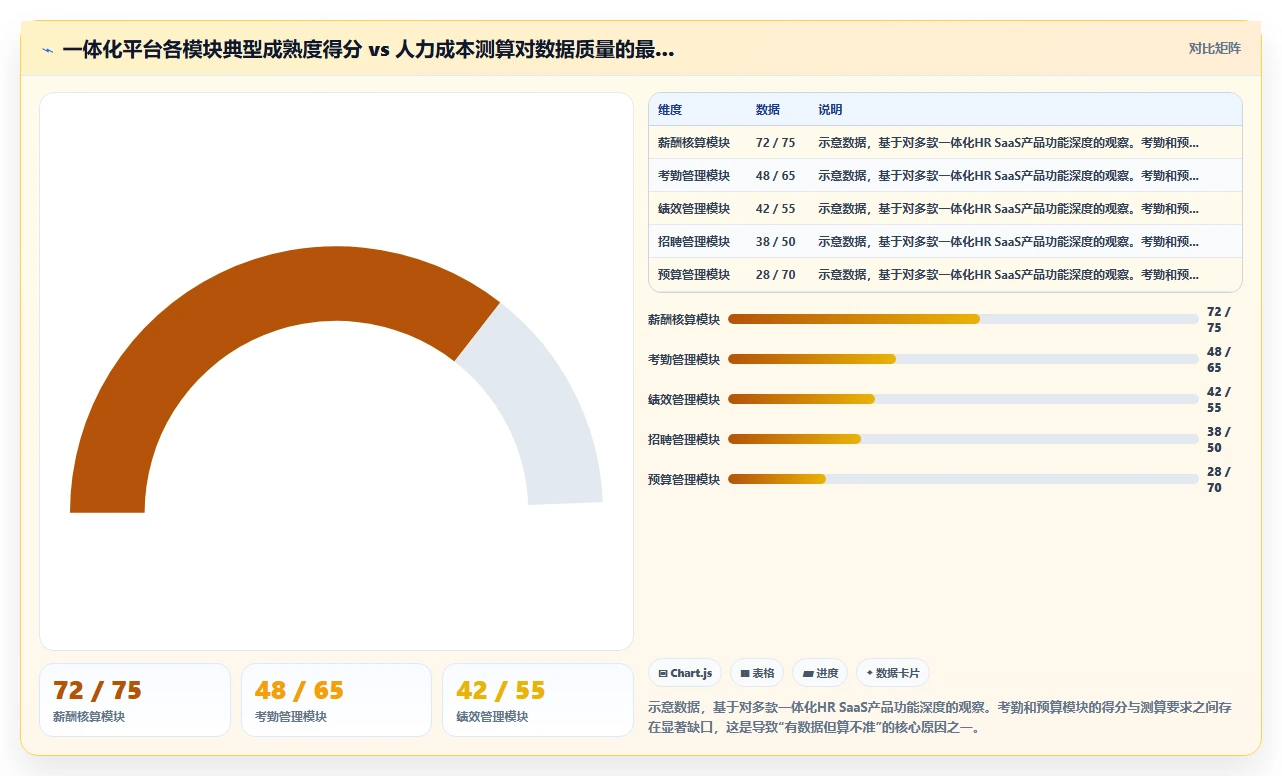1282x776 pixels.
Task: Click the lightning icon beside the title
Action: (47, 50)
